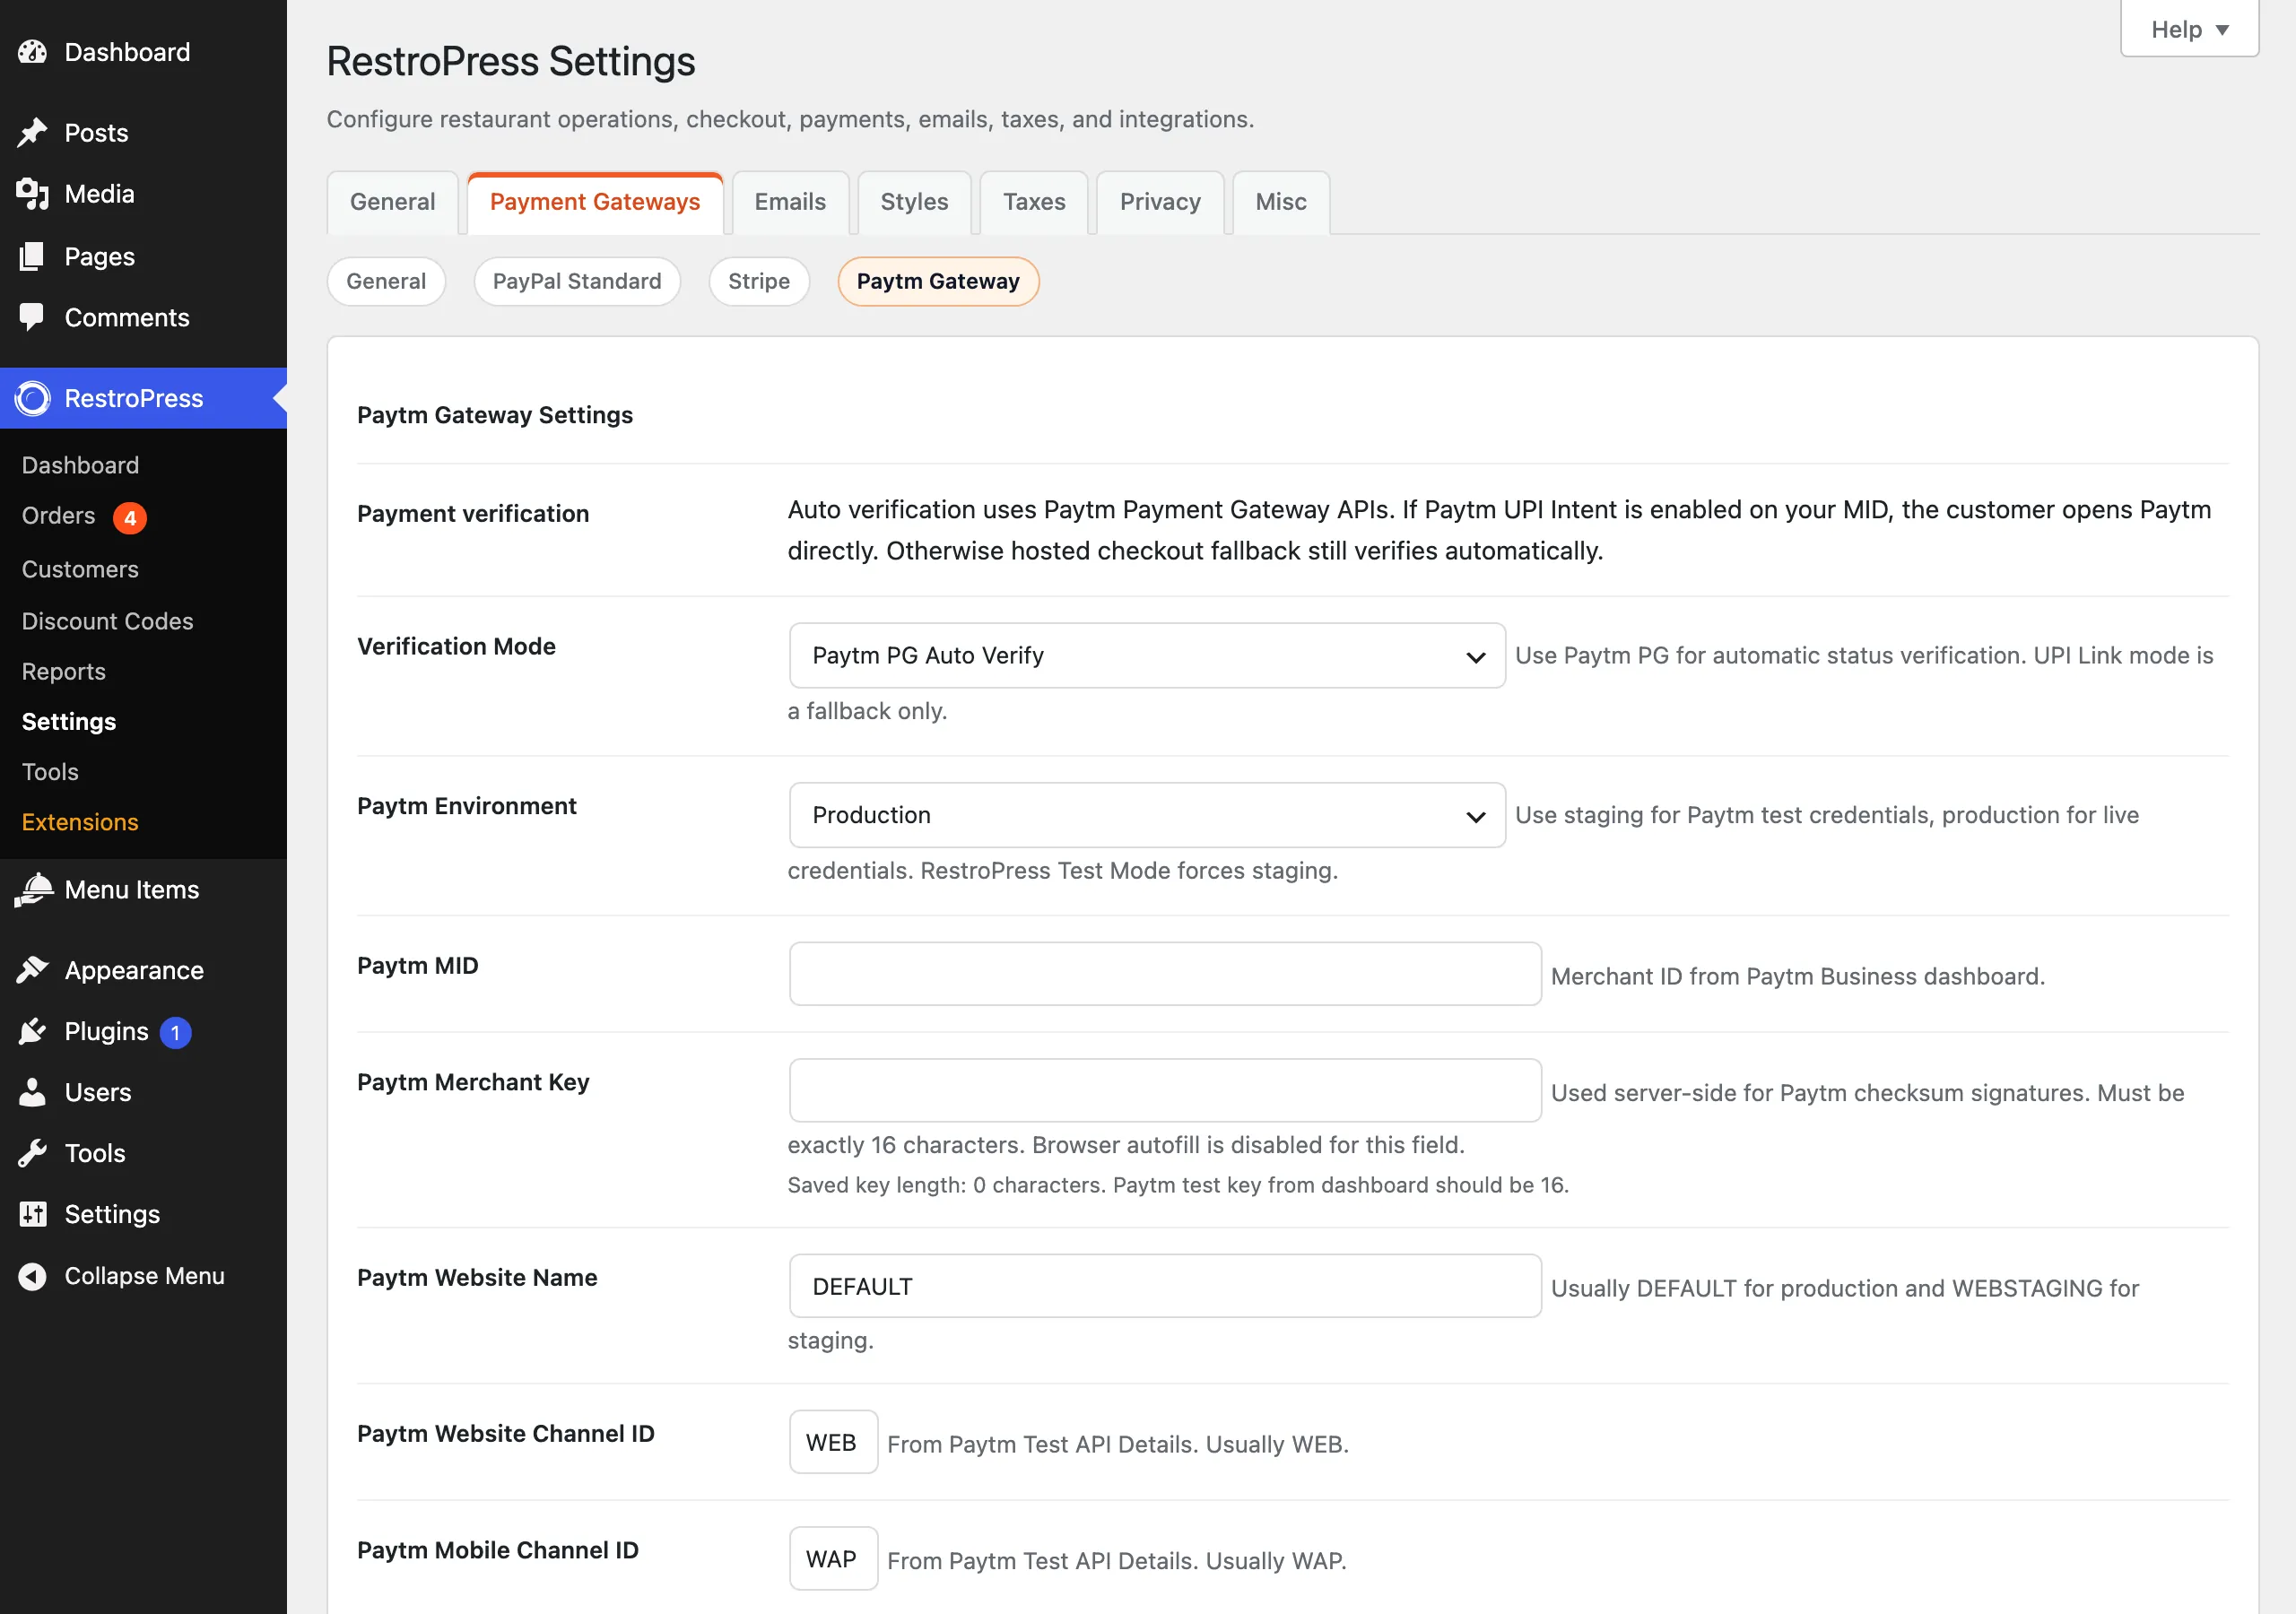Viewport: 2296px width, 1614px height.
Task: Focus the Paytm Merchant Key field
Action: [x=1165, y=1091]
